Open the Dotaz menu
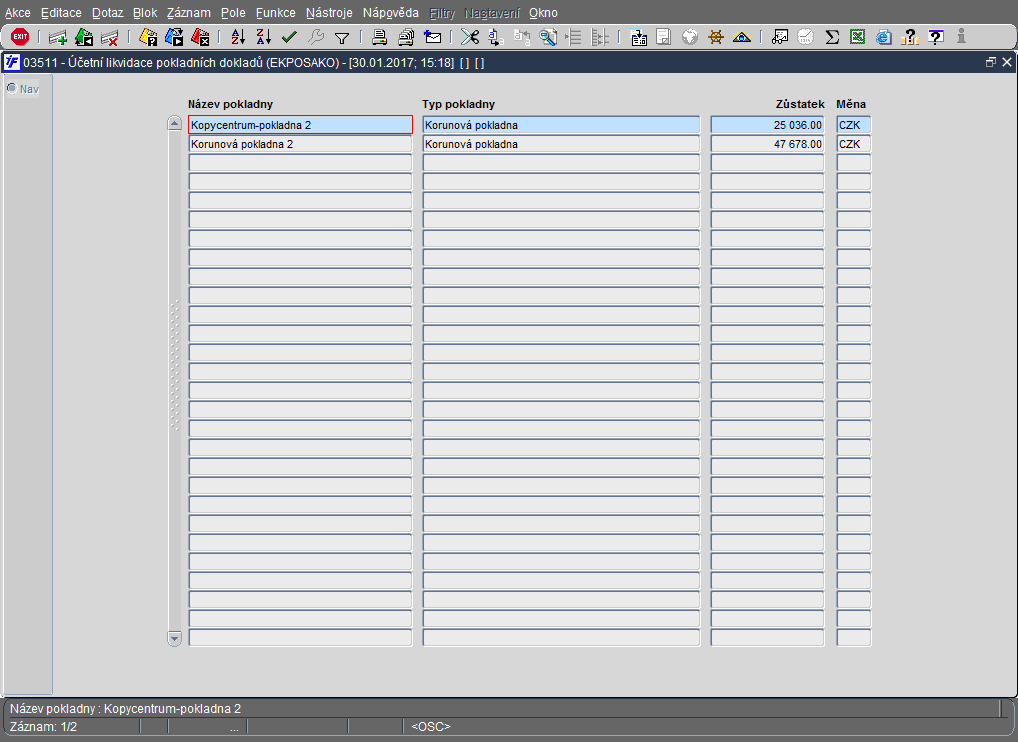Image resolution: width=1018 pixels, height=742 pixels. 107,13
